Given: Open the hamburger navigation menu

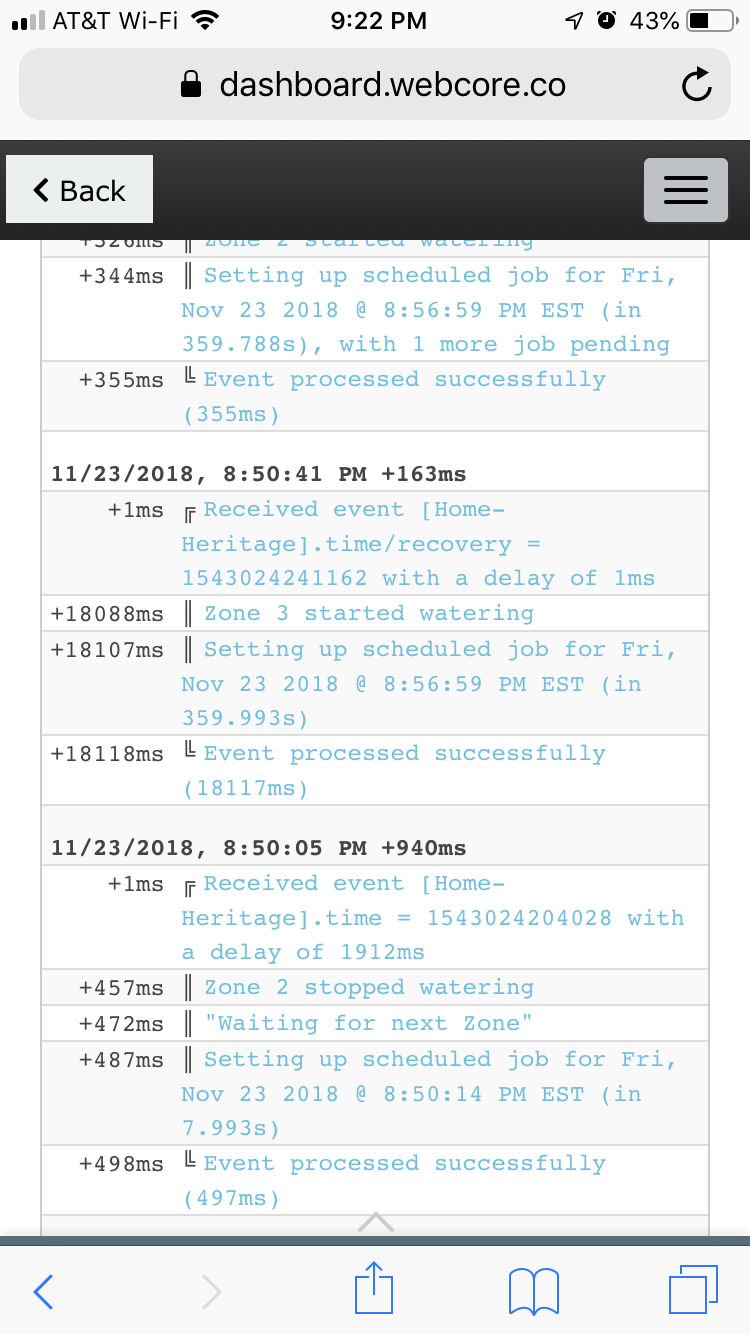Looking at the screenshot, I should [x=686, y=190].
